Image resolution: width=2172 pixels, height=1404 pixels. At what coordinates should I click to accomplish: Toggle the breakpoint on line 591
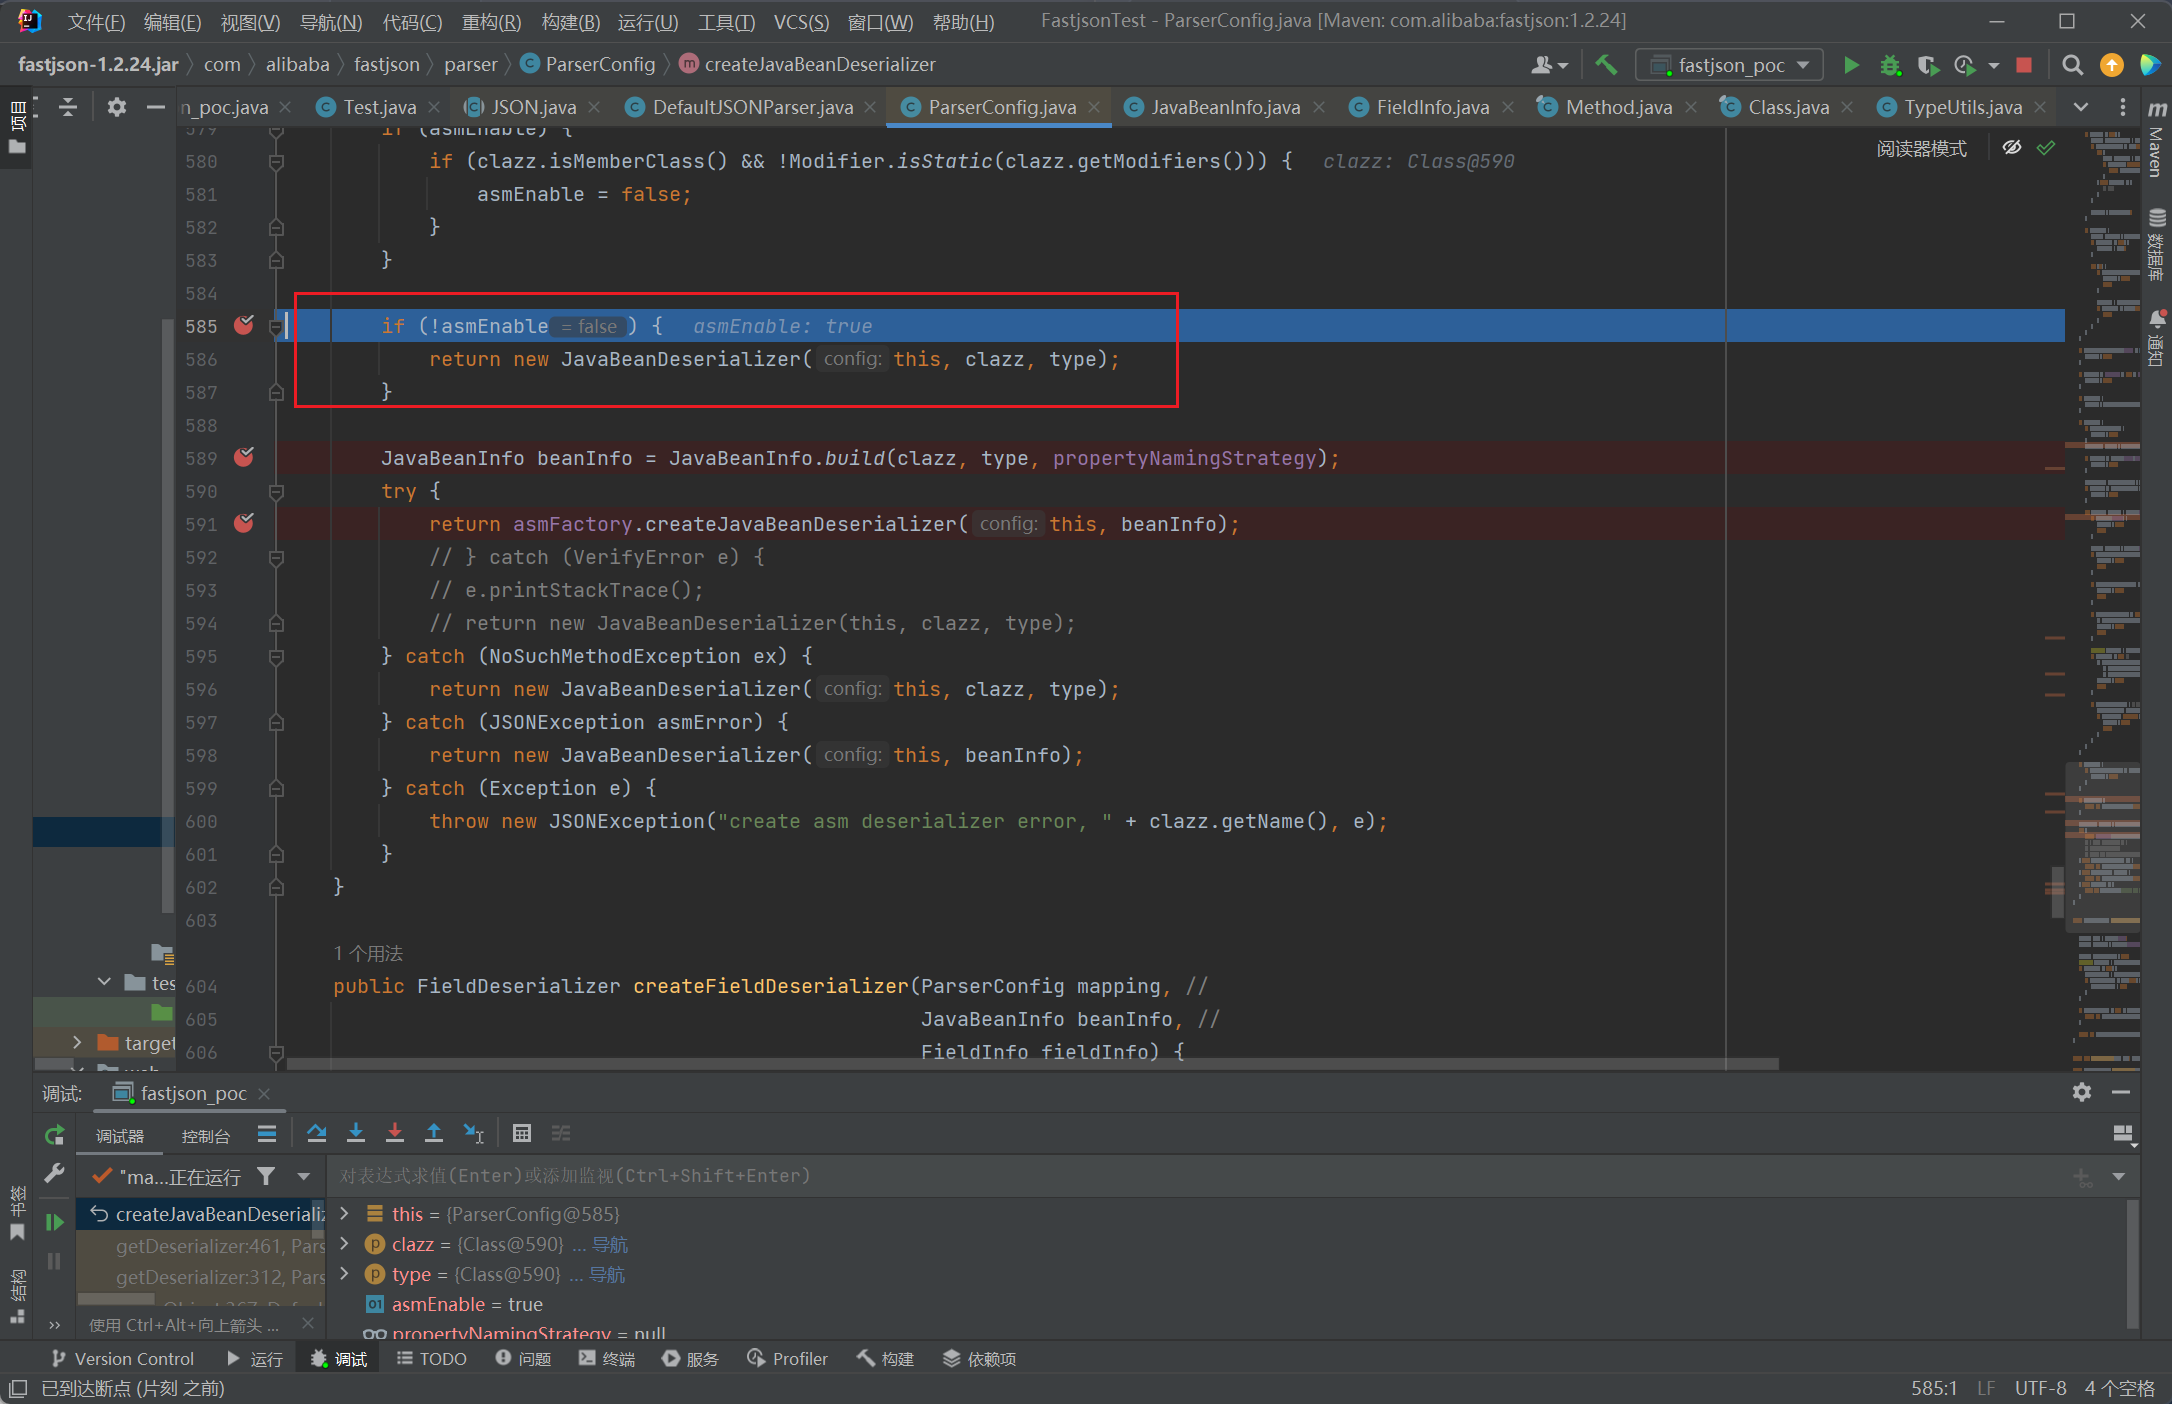point(244,524)
